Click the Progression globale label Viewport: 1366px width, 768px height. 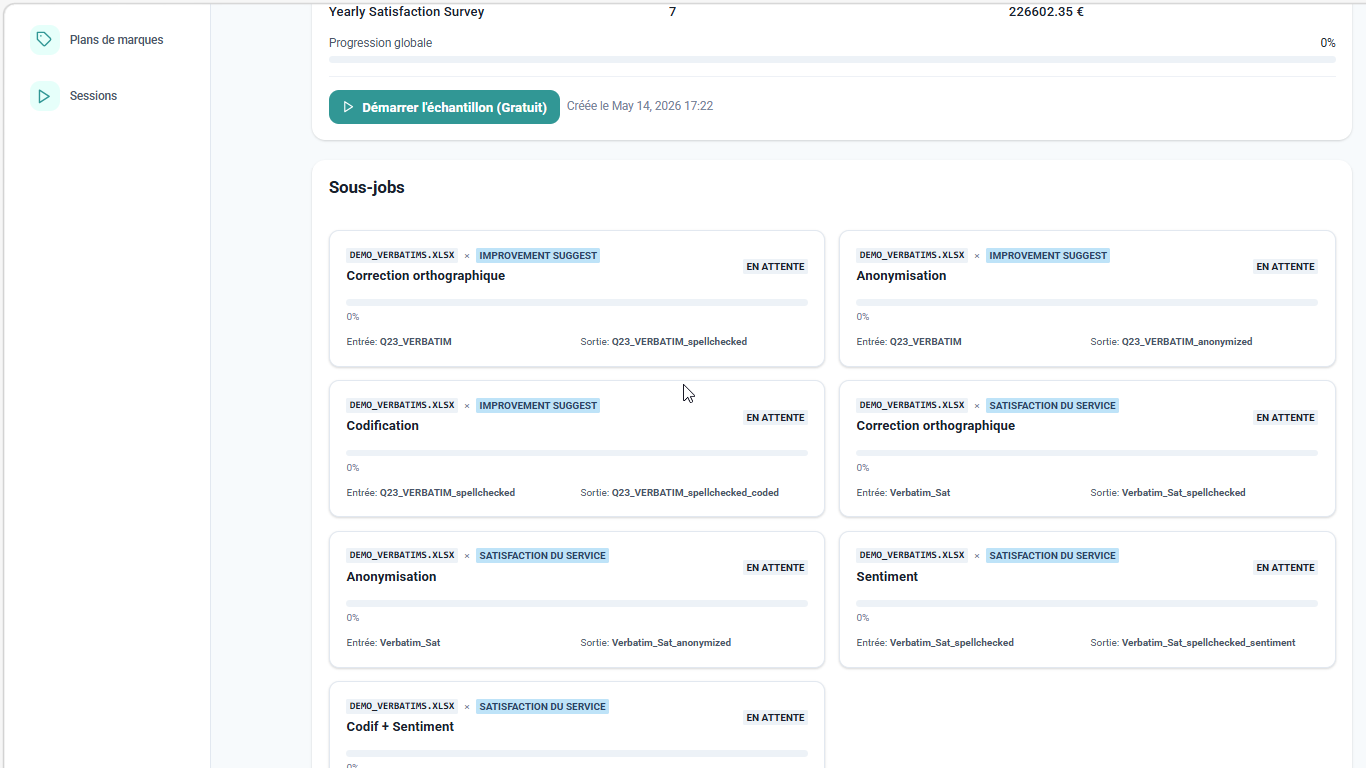pos(380,43)
